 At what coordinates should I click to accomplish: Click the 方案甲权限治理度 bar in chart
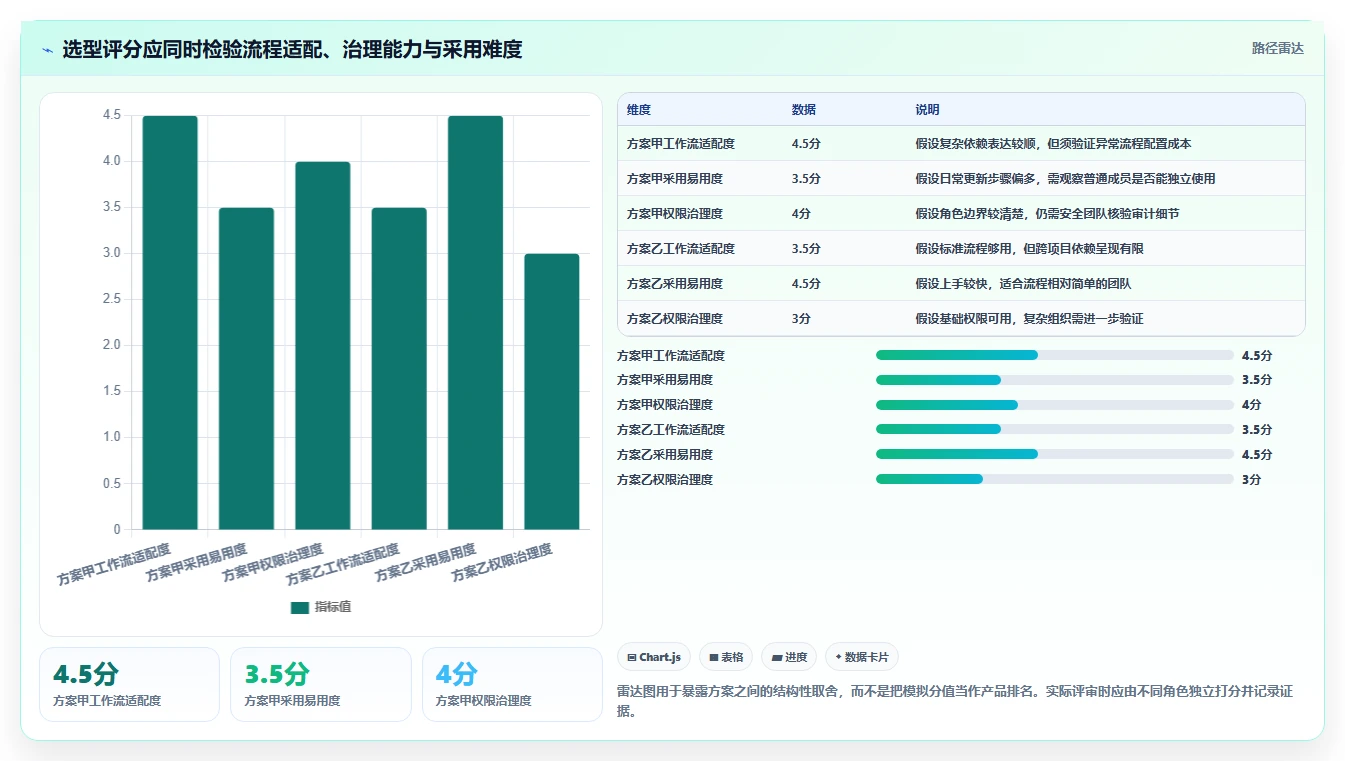point(323,345)
